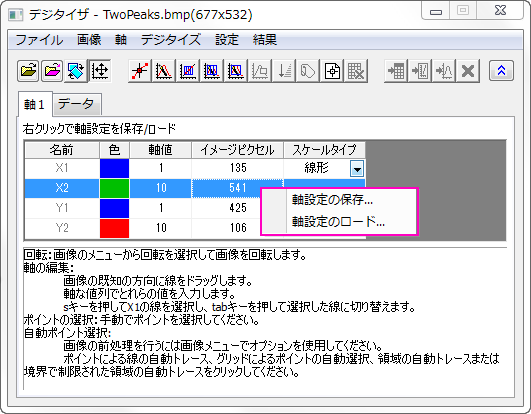Click the Y2 axis value cell showing 10
Image resolution: width=531 pixels, height=414 pixels.
161,228
